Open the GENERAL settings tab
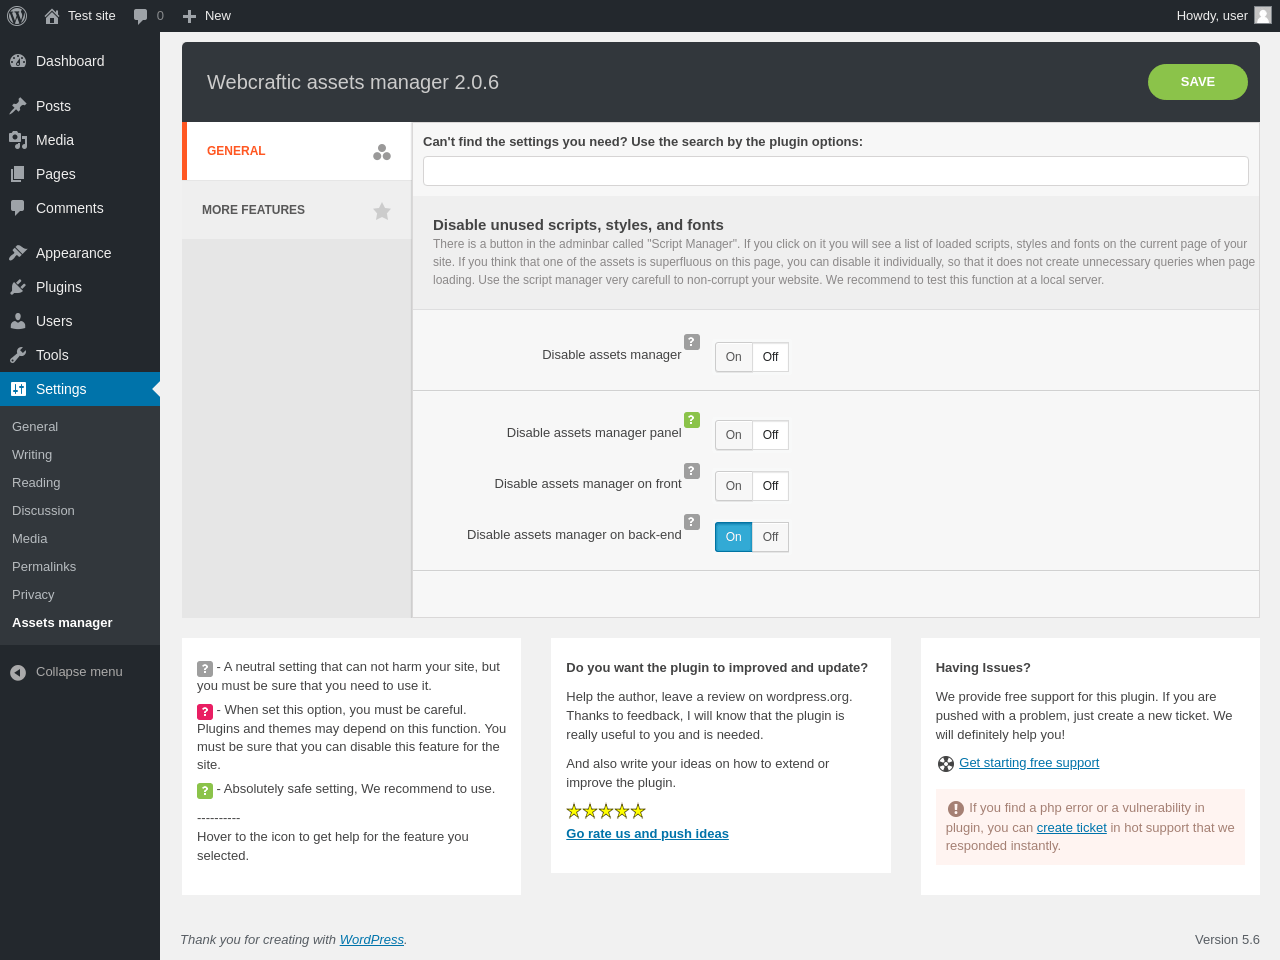Screen dimensions: 1280x960 click(297, 151)
